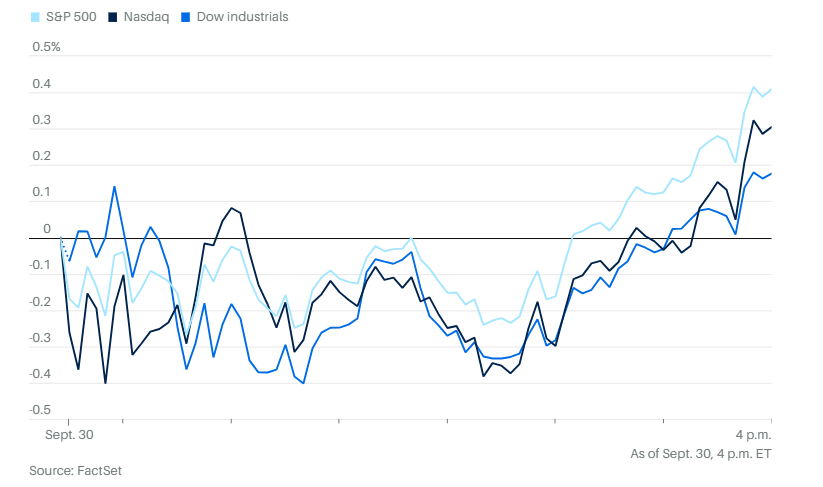Screen dimensions: 823x487
Task: Click the 0.5% y-axis label
Action: 47,47
